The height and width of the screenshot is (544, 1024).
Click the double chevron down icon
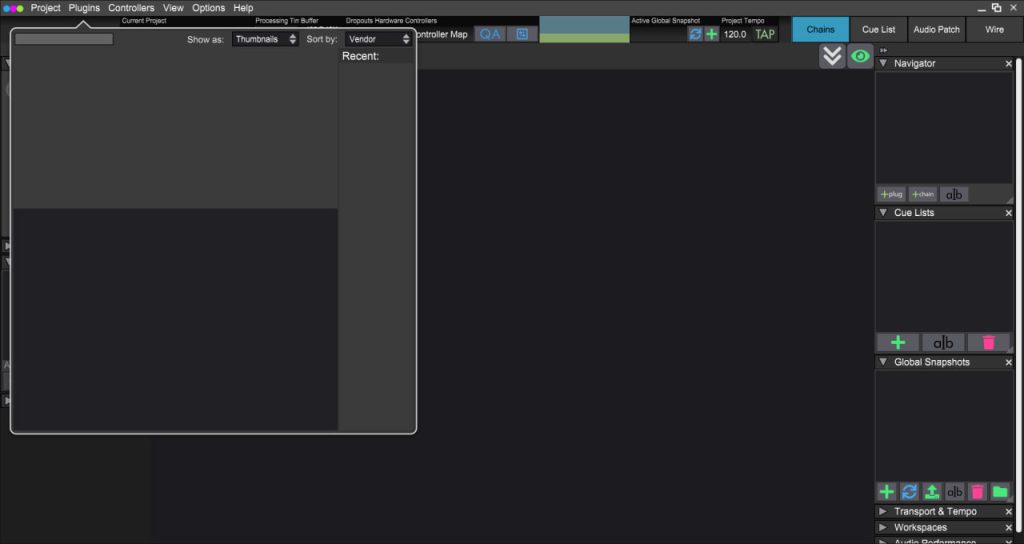click(832, 57)
